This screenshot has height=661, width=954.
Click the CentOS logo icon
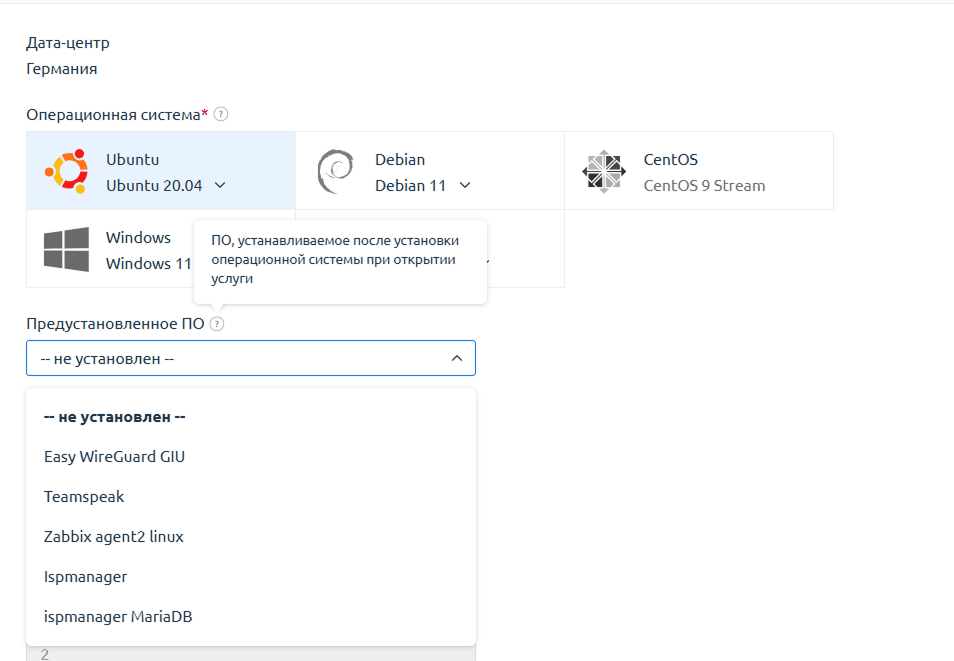tap(604, 172)
